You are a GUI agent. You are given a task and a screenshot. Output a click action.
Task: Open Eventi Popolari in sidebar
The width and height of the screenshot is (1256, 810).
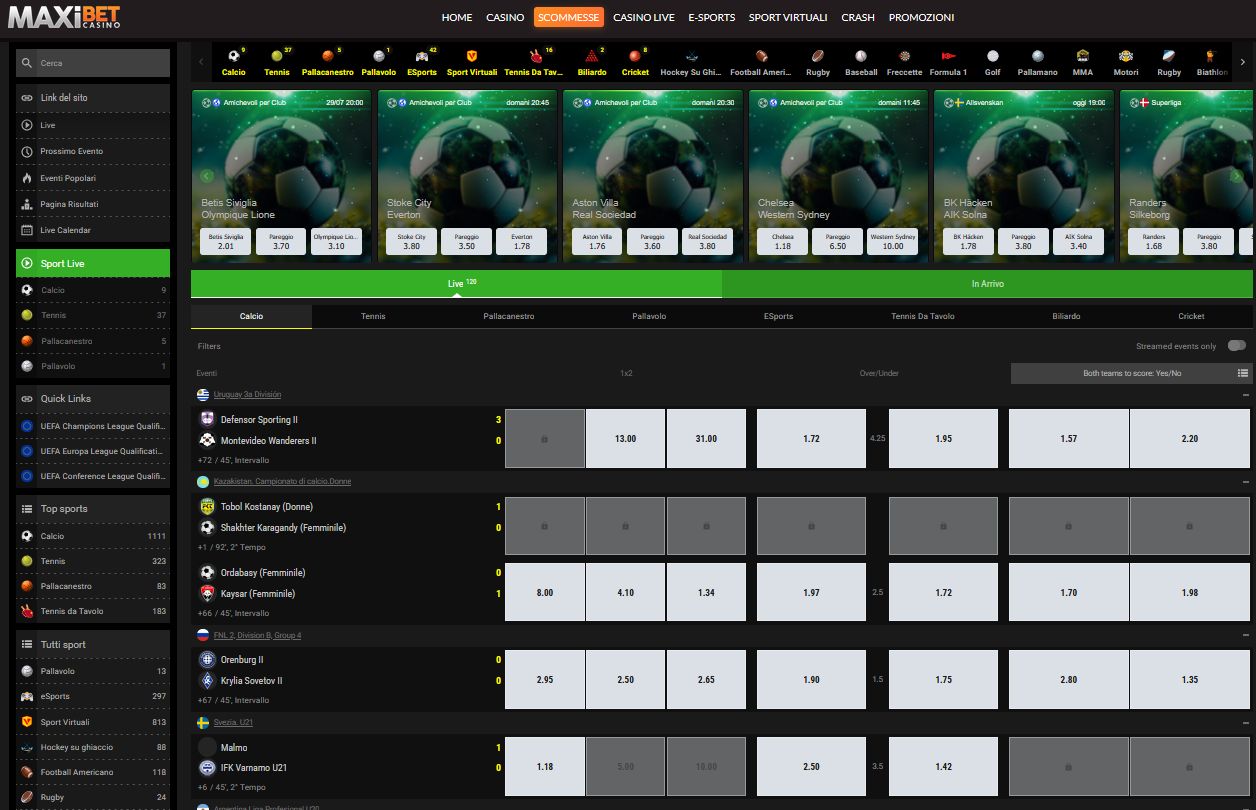pos(93,178)
